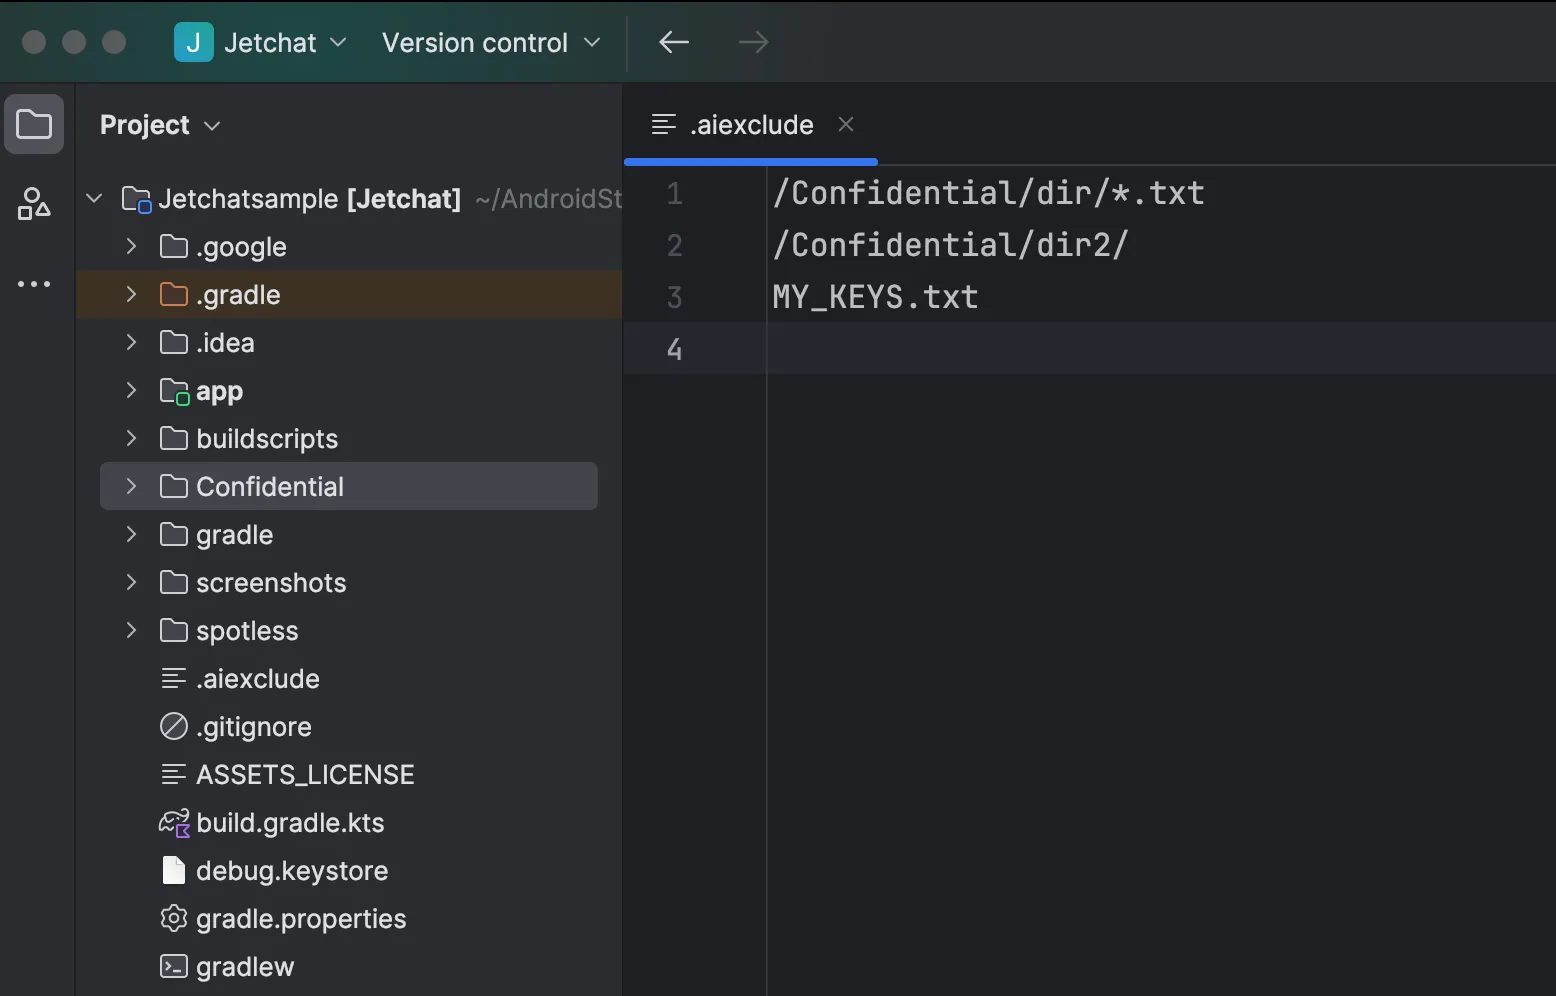The width and height of the screenshot is (1556, 996).
Task: Select the gradlew script file
Action: click(245, 967)
